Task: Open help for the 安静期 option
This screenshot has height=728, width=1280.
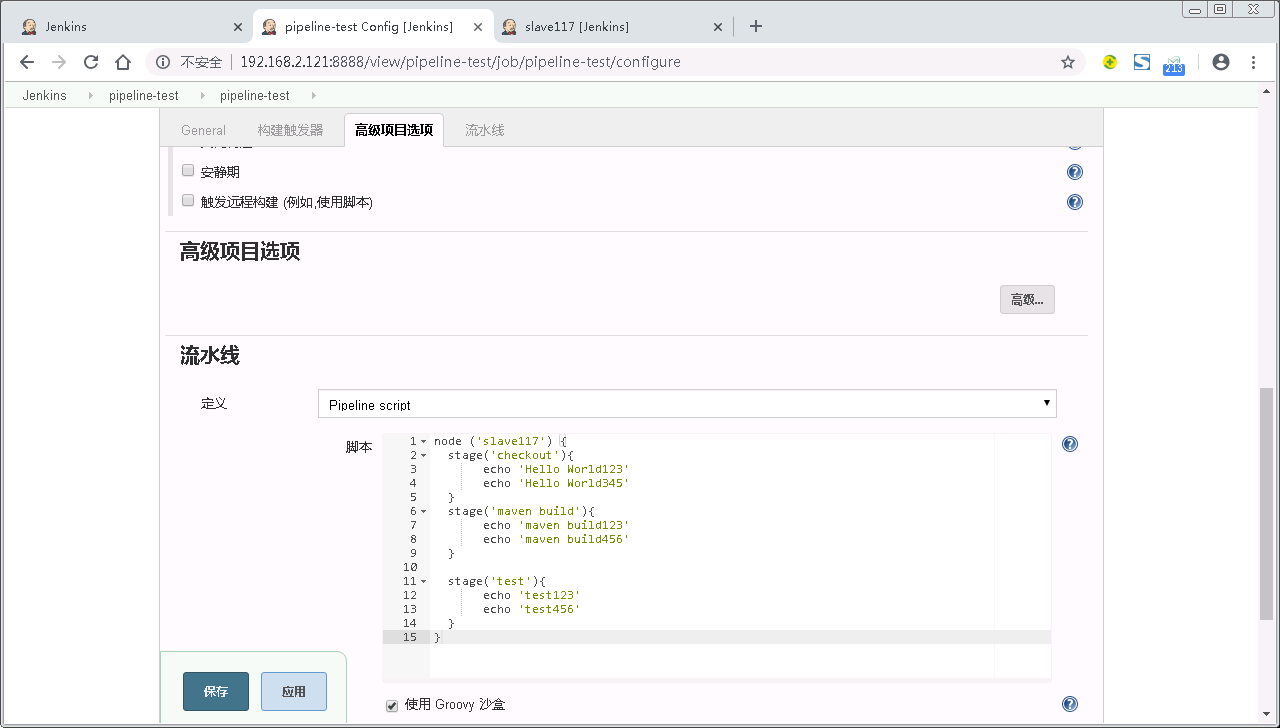Action: point(1075,172)
